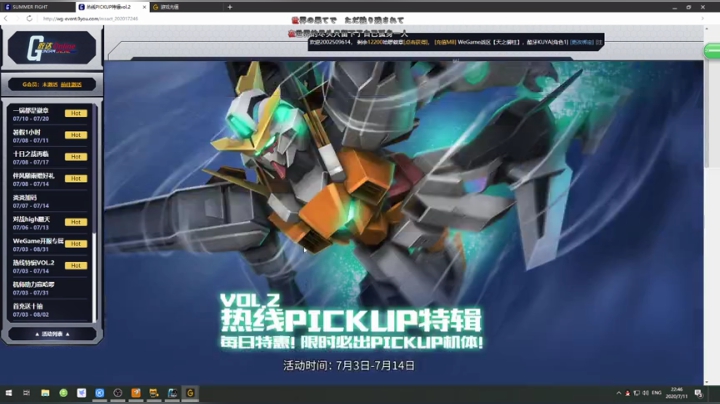The height and width of the screenshot is (404, 720).
Task: Open yellow folder app in taskbar
Action: pos(154,393)
